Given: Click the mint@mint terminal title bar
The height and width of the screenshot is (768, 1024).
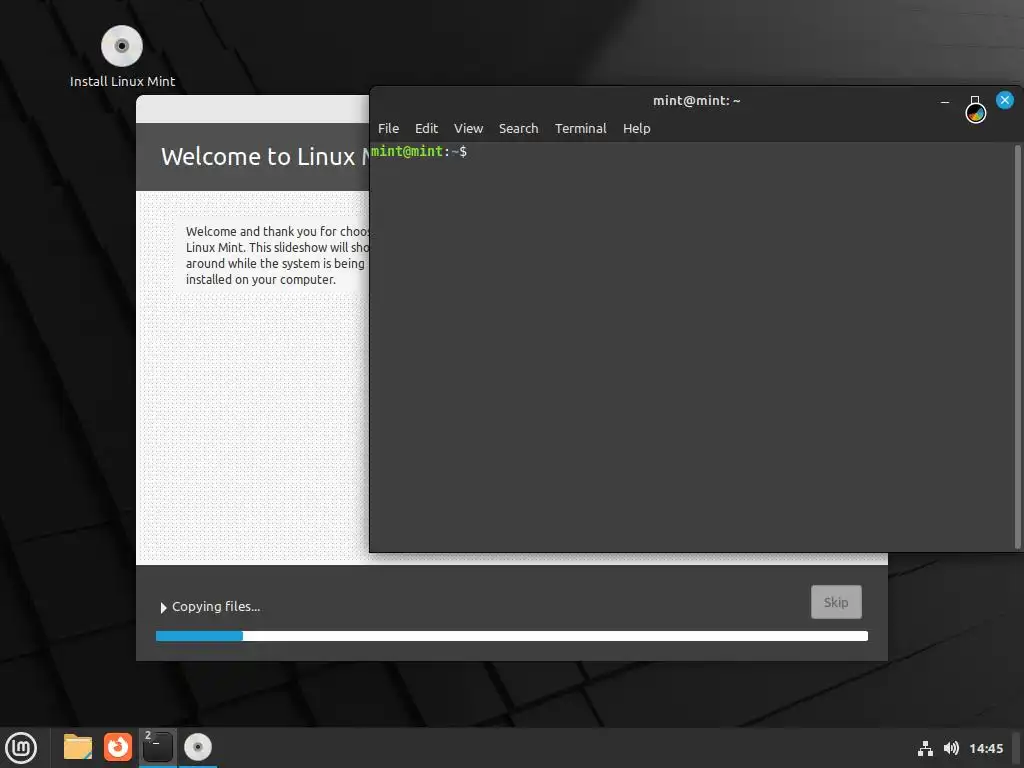Looking at the screenshot, I should click(x=696, y=101).
